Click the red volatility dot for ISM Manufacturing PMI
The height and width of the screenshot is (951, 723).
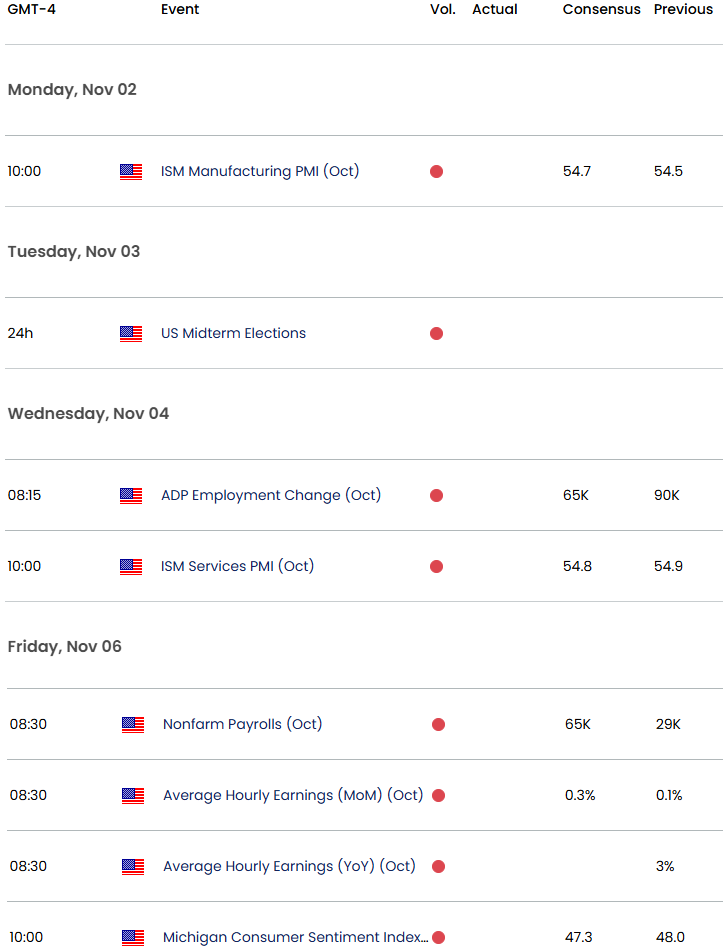pos(436,172)
